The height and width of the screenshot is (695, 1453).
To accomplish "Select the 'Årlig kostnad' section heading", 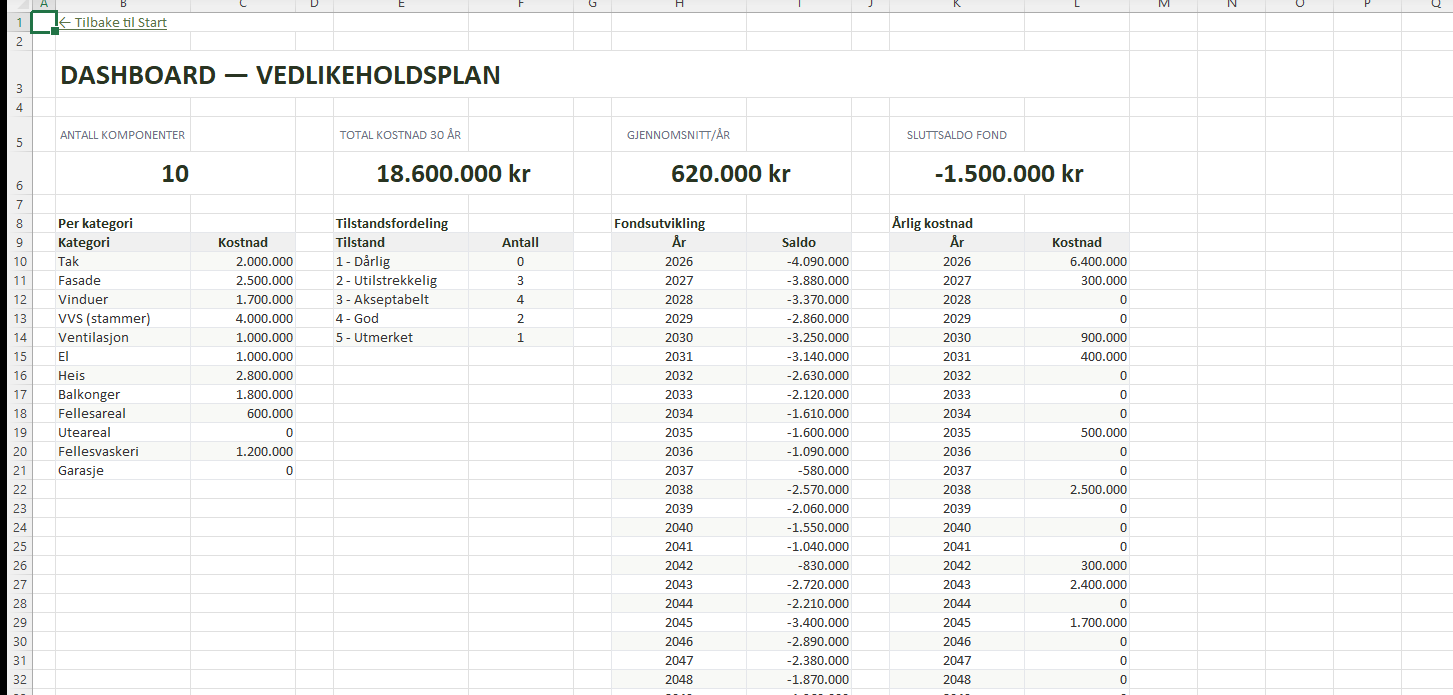I will 932,223.
